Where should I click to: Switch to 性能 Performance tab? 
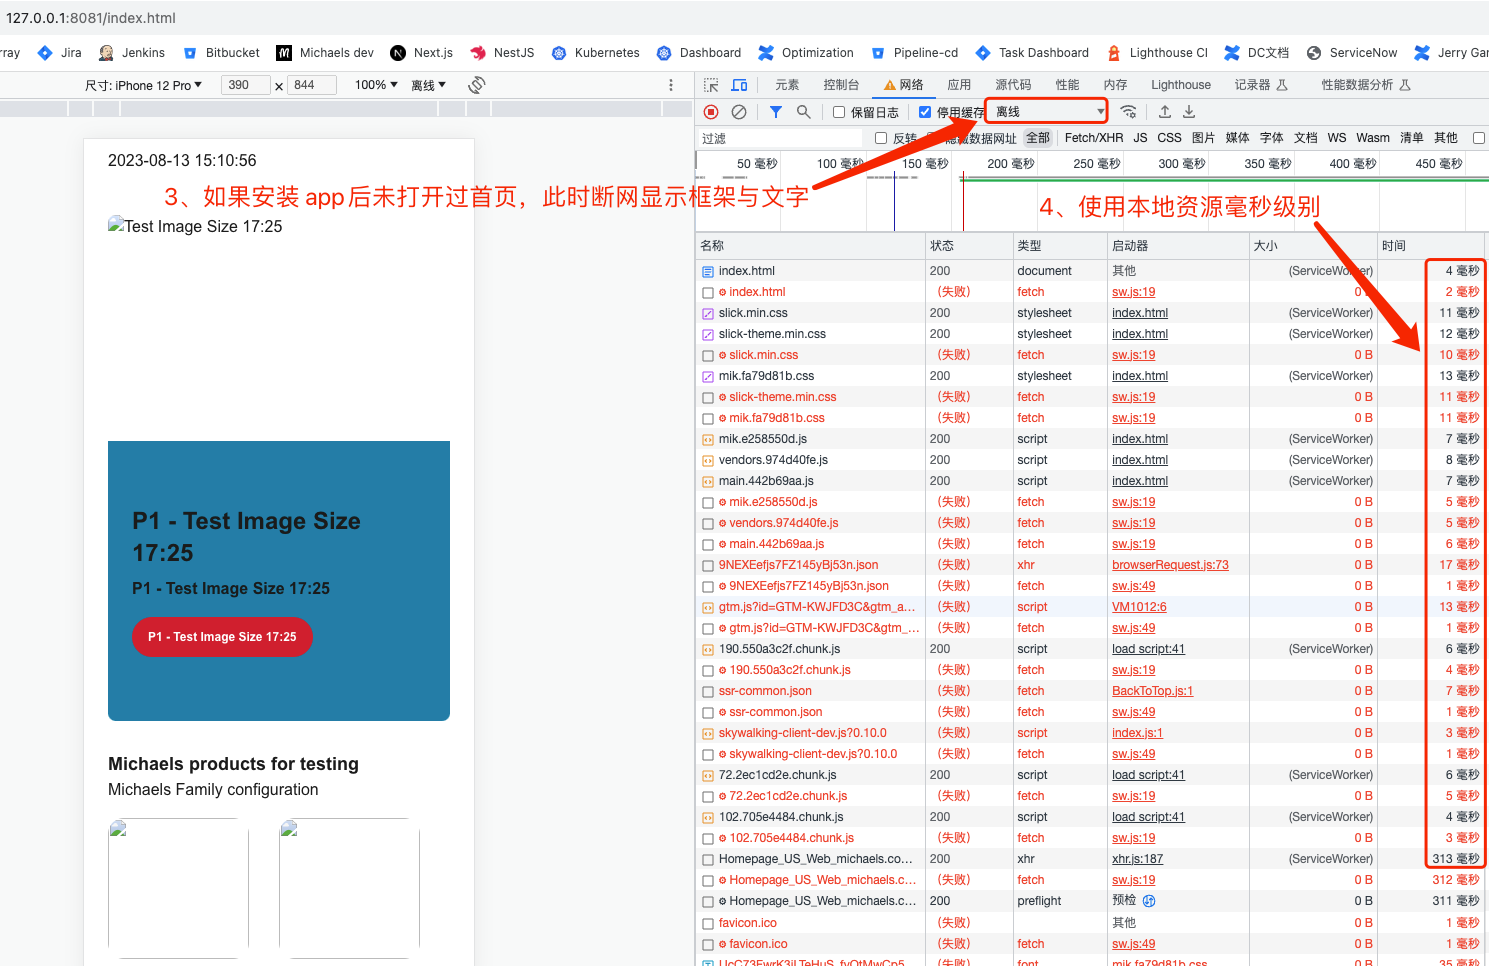point(1067,85)
